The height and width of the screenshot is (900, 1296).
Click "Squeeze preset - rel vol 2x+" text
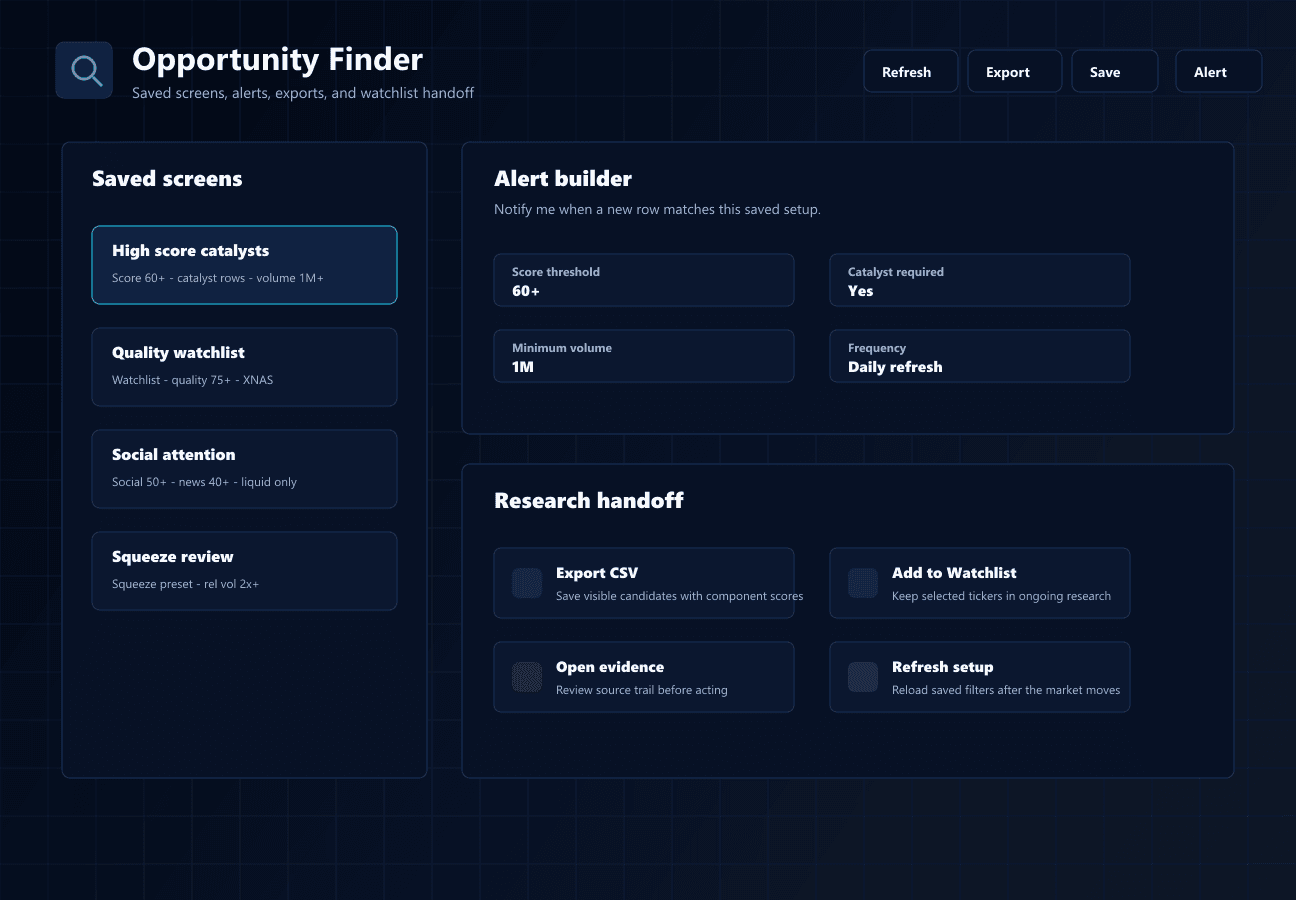click(186, 584)
